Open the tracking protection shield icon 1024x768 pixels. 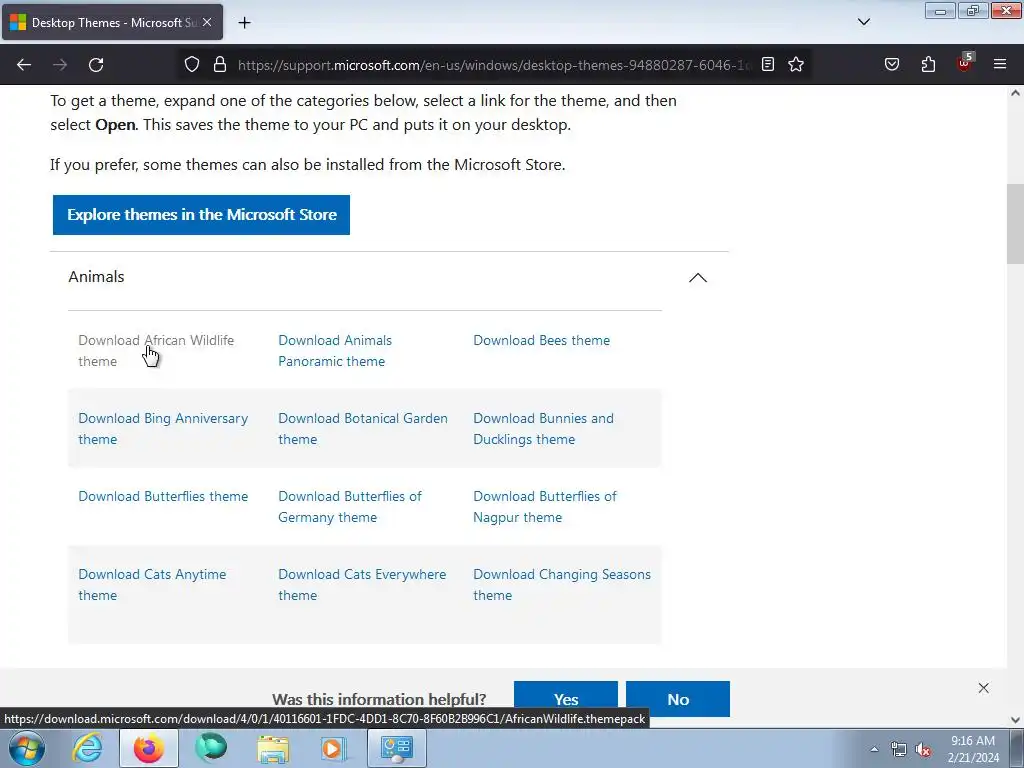191,64
